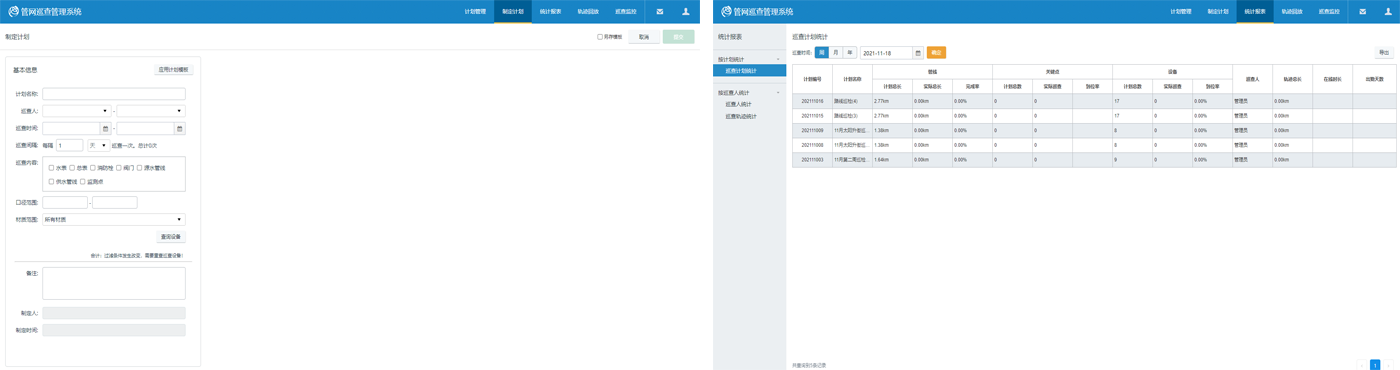Select 计划管理 in right window nav

tap(1181, 12)
